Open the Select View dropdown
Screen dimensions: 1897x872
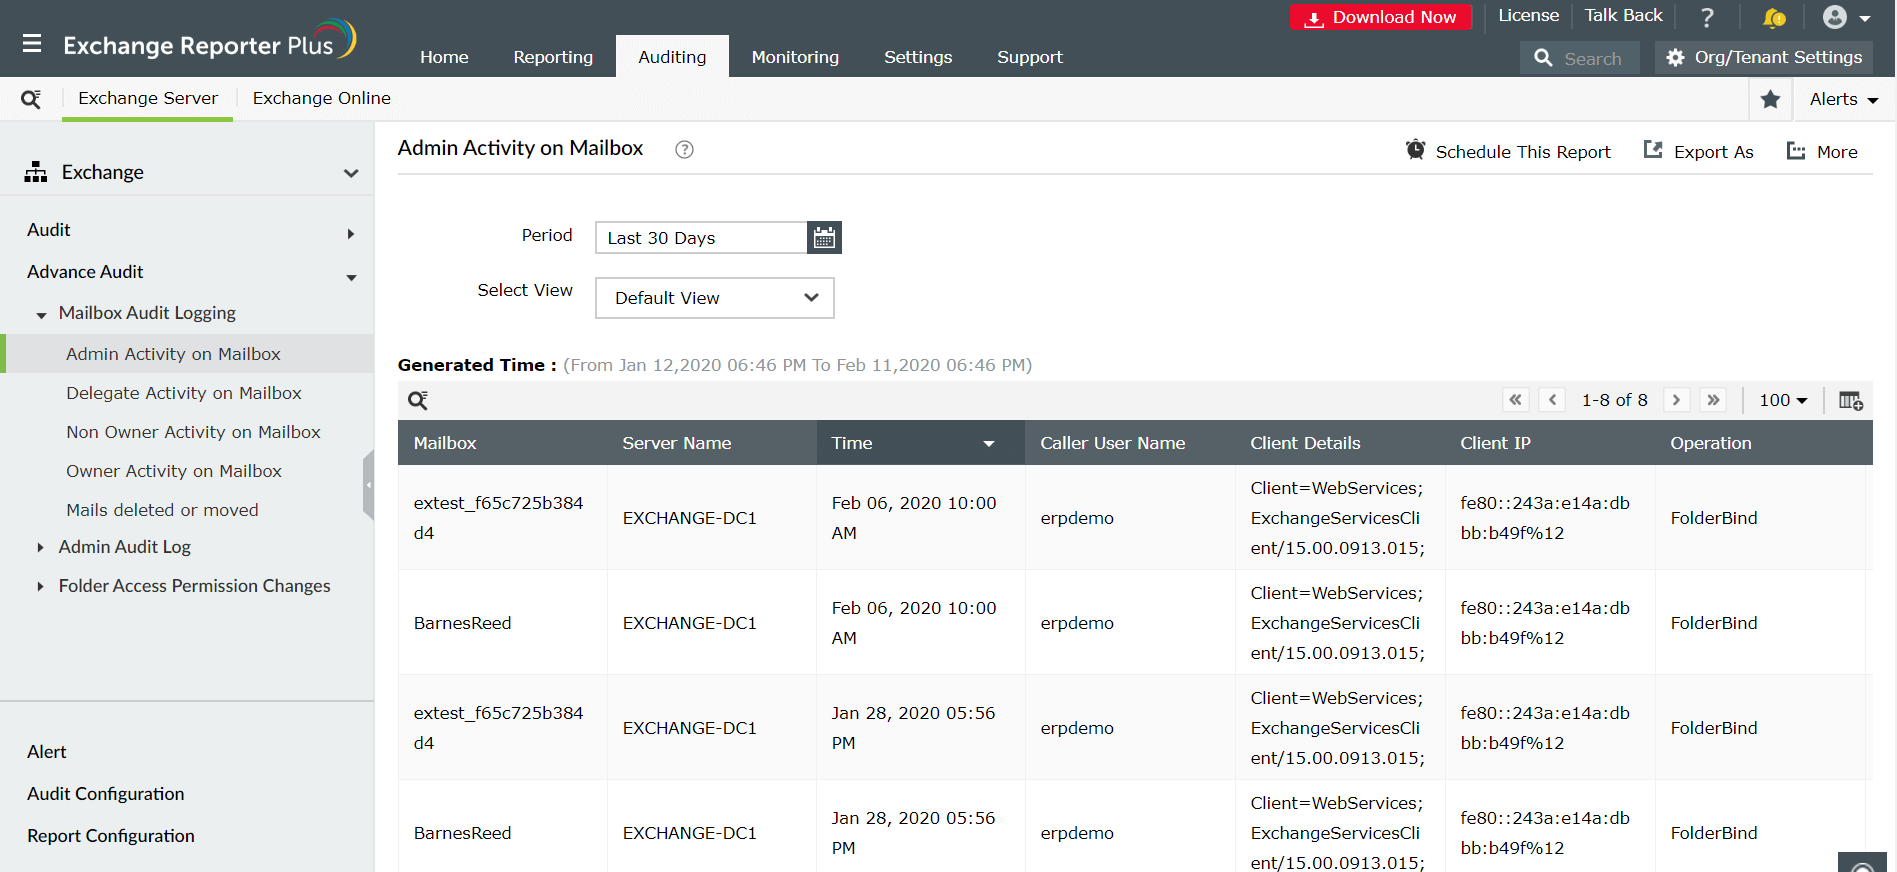715,298
